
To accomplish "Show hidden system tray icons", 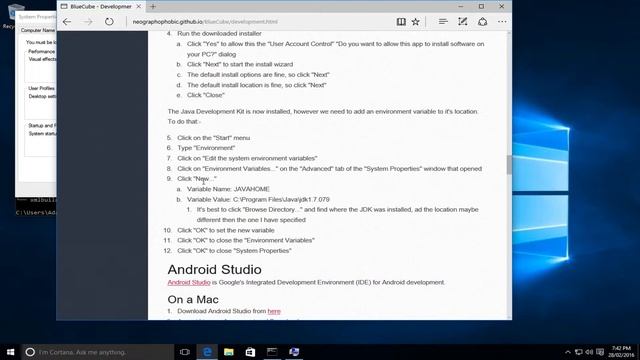I will tap(567, 352).
